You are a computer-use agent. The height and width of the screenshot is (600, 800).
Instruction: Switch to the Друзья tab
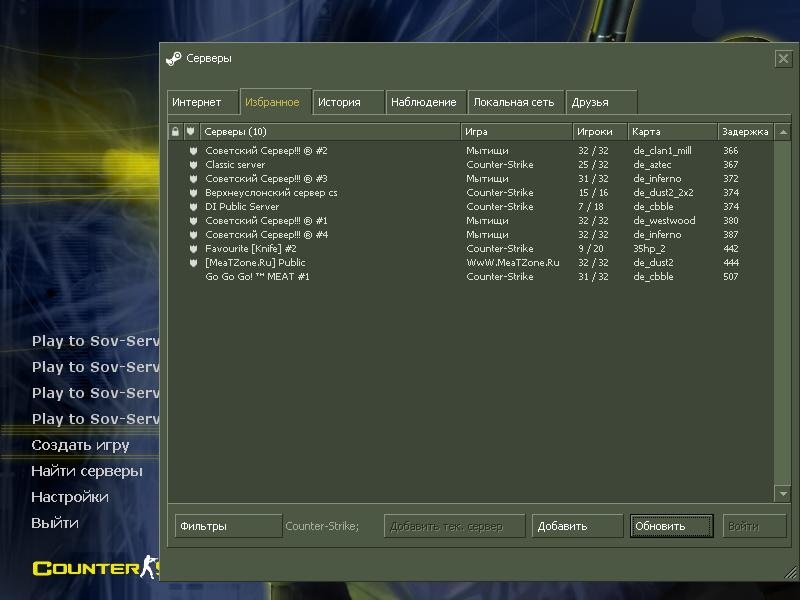click(x=602, y=102)
